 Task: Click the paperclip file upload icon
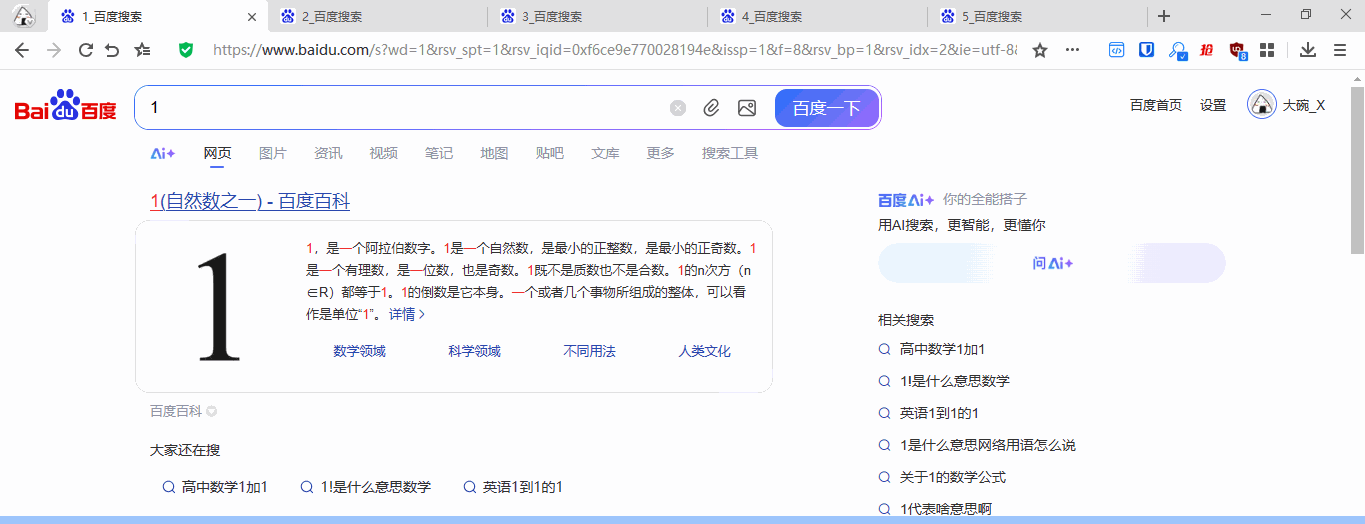coord(711,108)
